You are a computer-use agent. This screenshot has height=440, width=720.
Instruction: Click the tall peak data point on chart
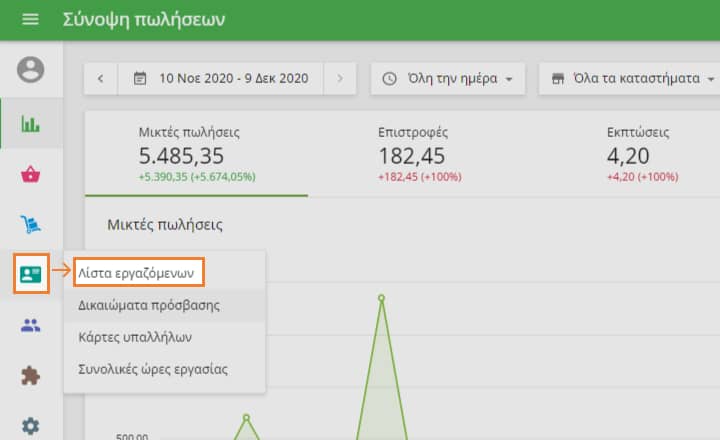(381, 298)
